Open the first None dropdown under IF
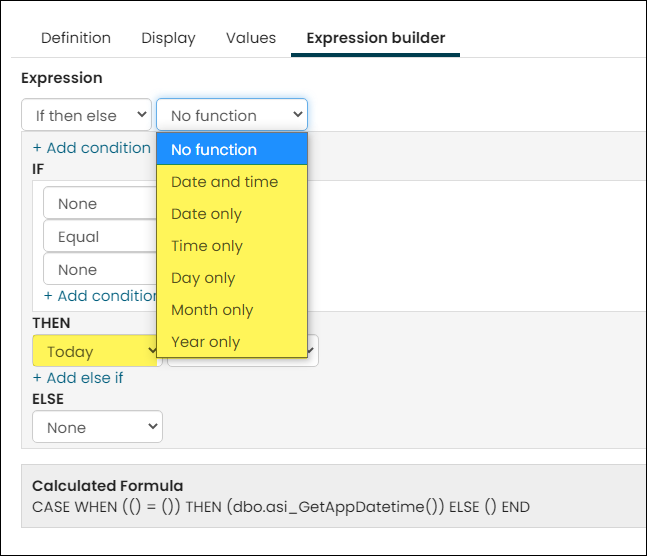The width and height of the screenshot is (647, 556). pos(100,203)
